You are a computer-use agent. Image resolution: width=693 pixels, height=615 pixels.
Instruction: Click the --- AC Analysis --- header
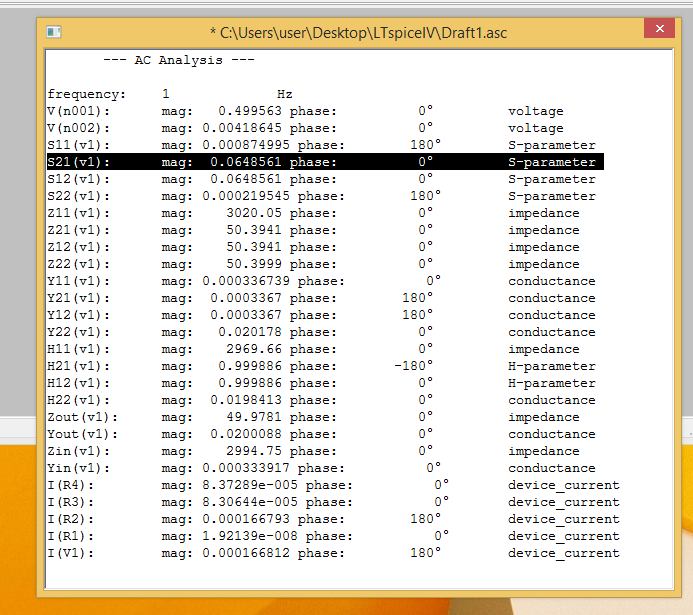click(x=179, y=60)
